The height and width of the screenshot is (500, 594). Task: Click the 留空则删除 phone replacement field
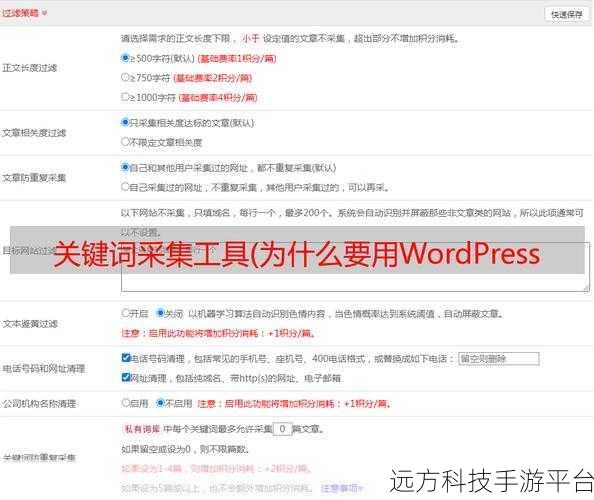(499, 358)
